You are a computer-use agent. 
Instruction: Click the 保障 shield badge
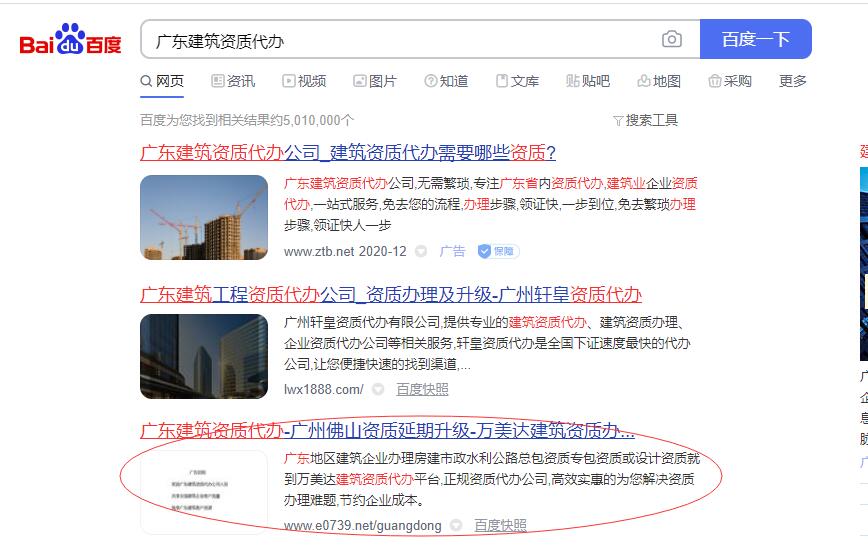(498, 251)
